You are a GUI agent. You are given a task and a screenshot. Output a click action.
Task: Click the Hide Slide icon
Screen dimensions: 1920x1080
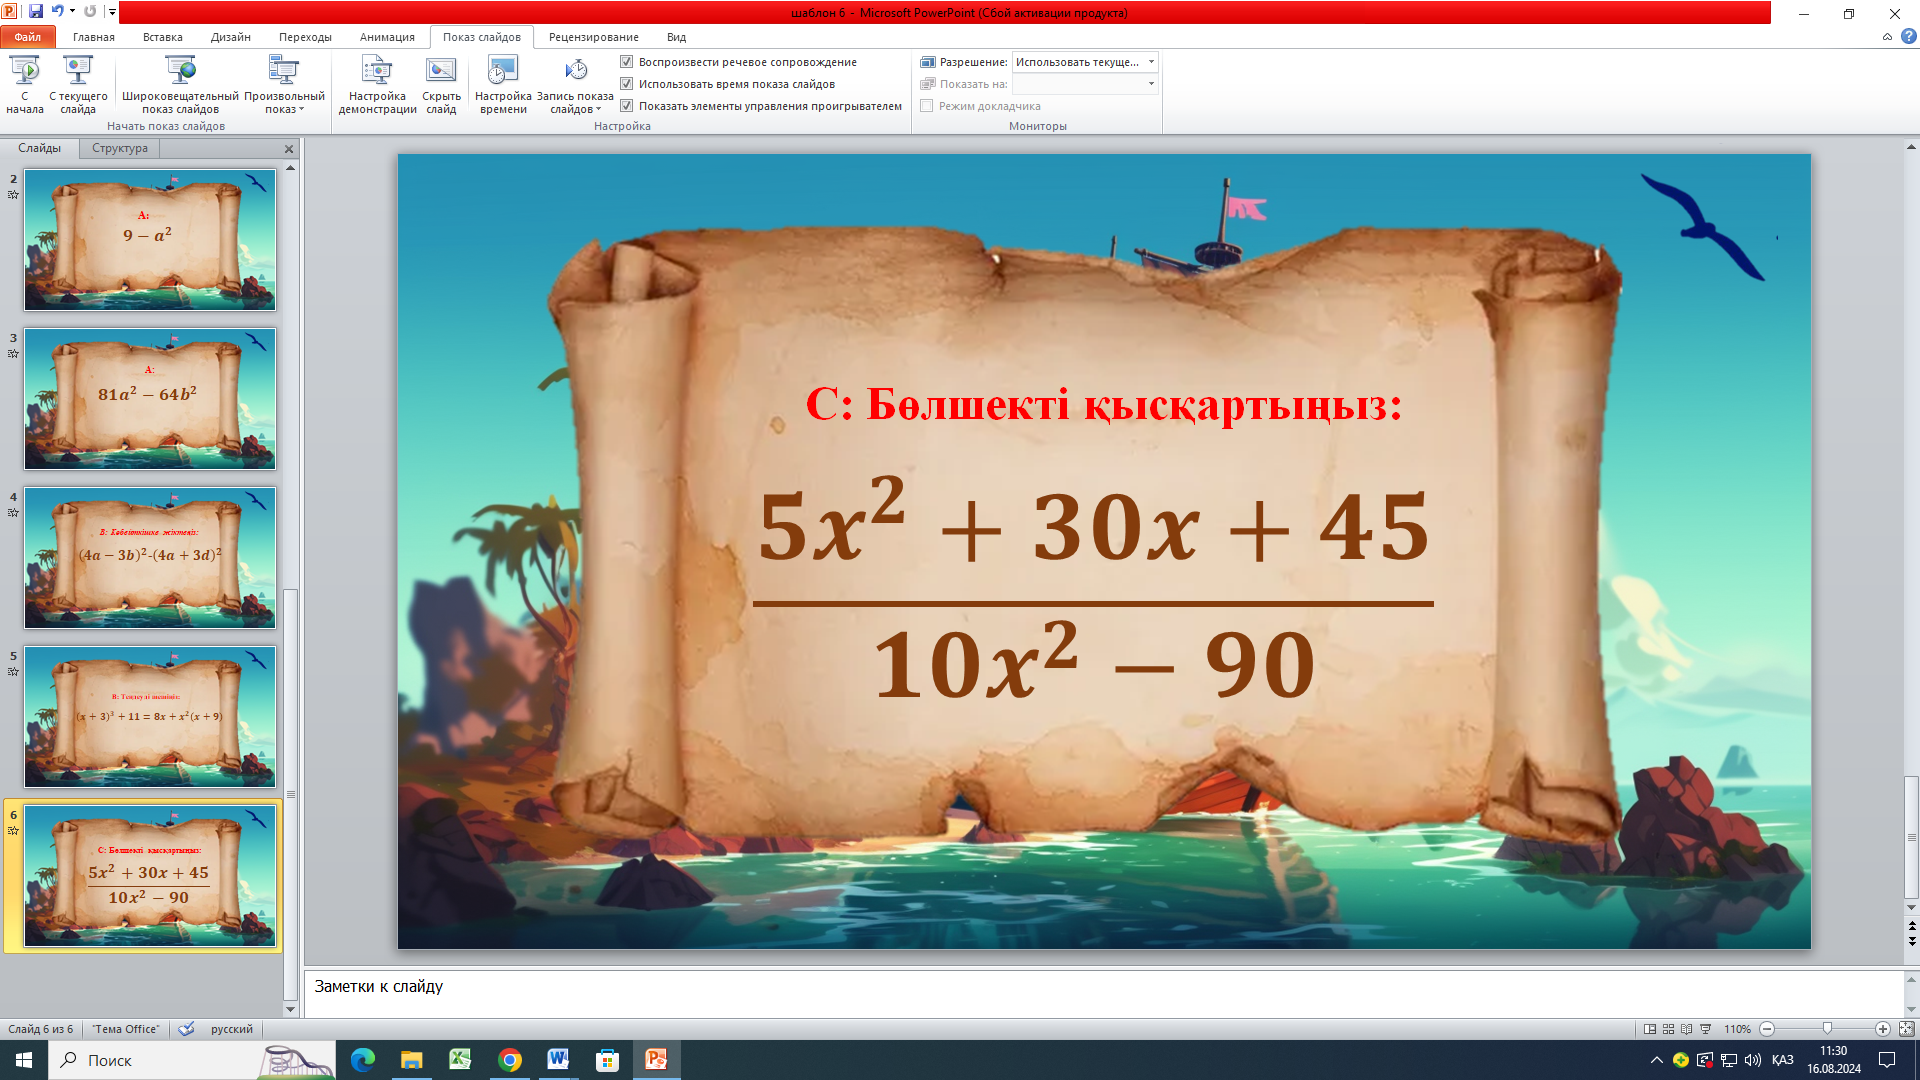click(441, 71)
